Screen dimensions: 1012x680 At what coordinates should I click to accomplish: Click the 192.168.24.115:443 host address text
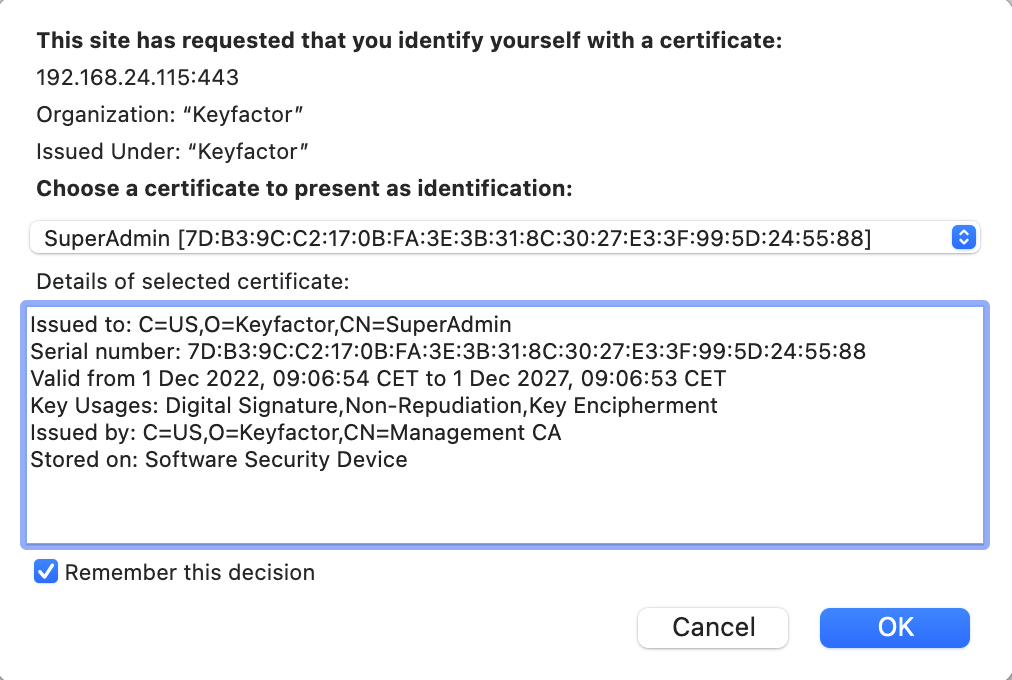coord(137,78)
